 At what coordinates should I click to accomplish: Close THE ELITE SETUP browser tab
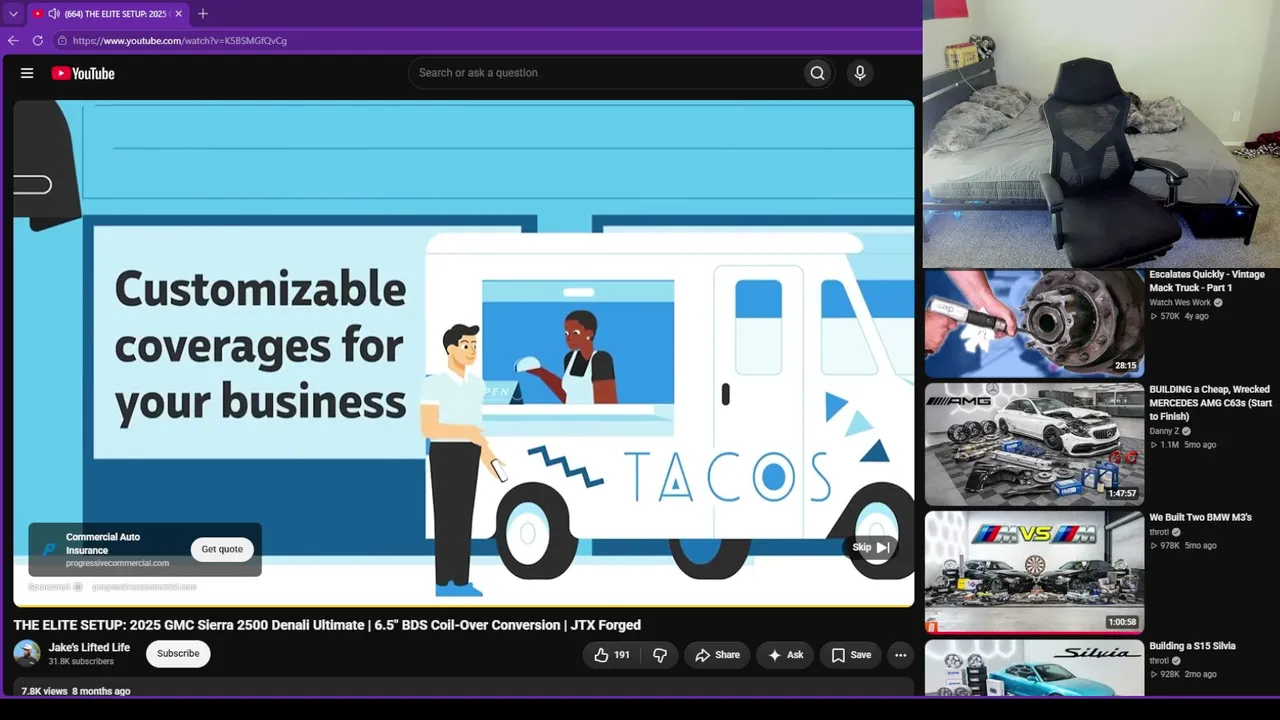coord(178,14)
